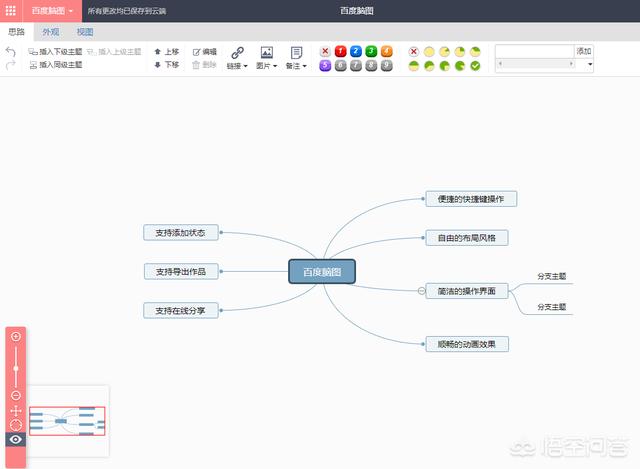This screenshot has height=469, width=640.
Task: Toggle the navigator eye icon
Action: click(x=16, y=439)
